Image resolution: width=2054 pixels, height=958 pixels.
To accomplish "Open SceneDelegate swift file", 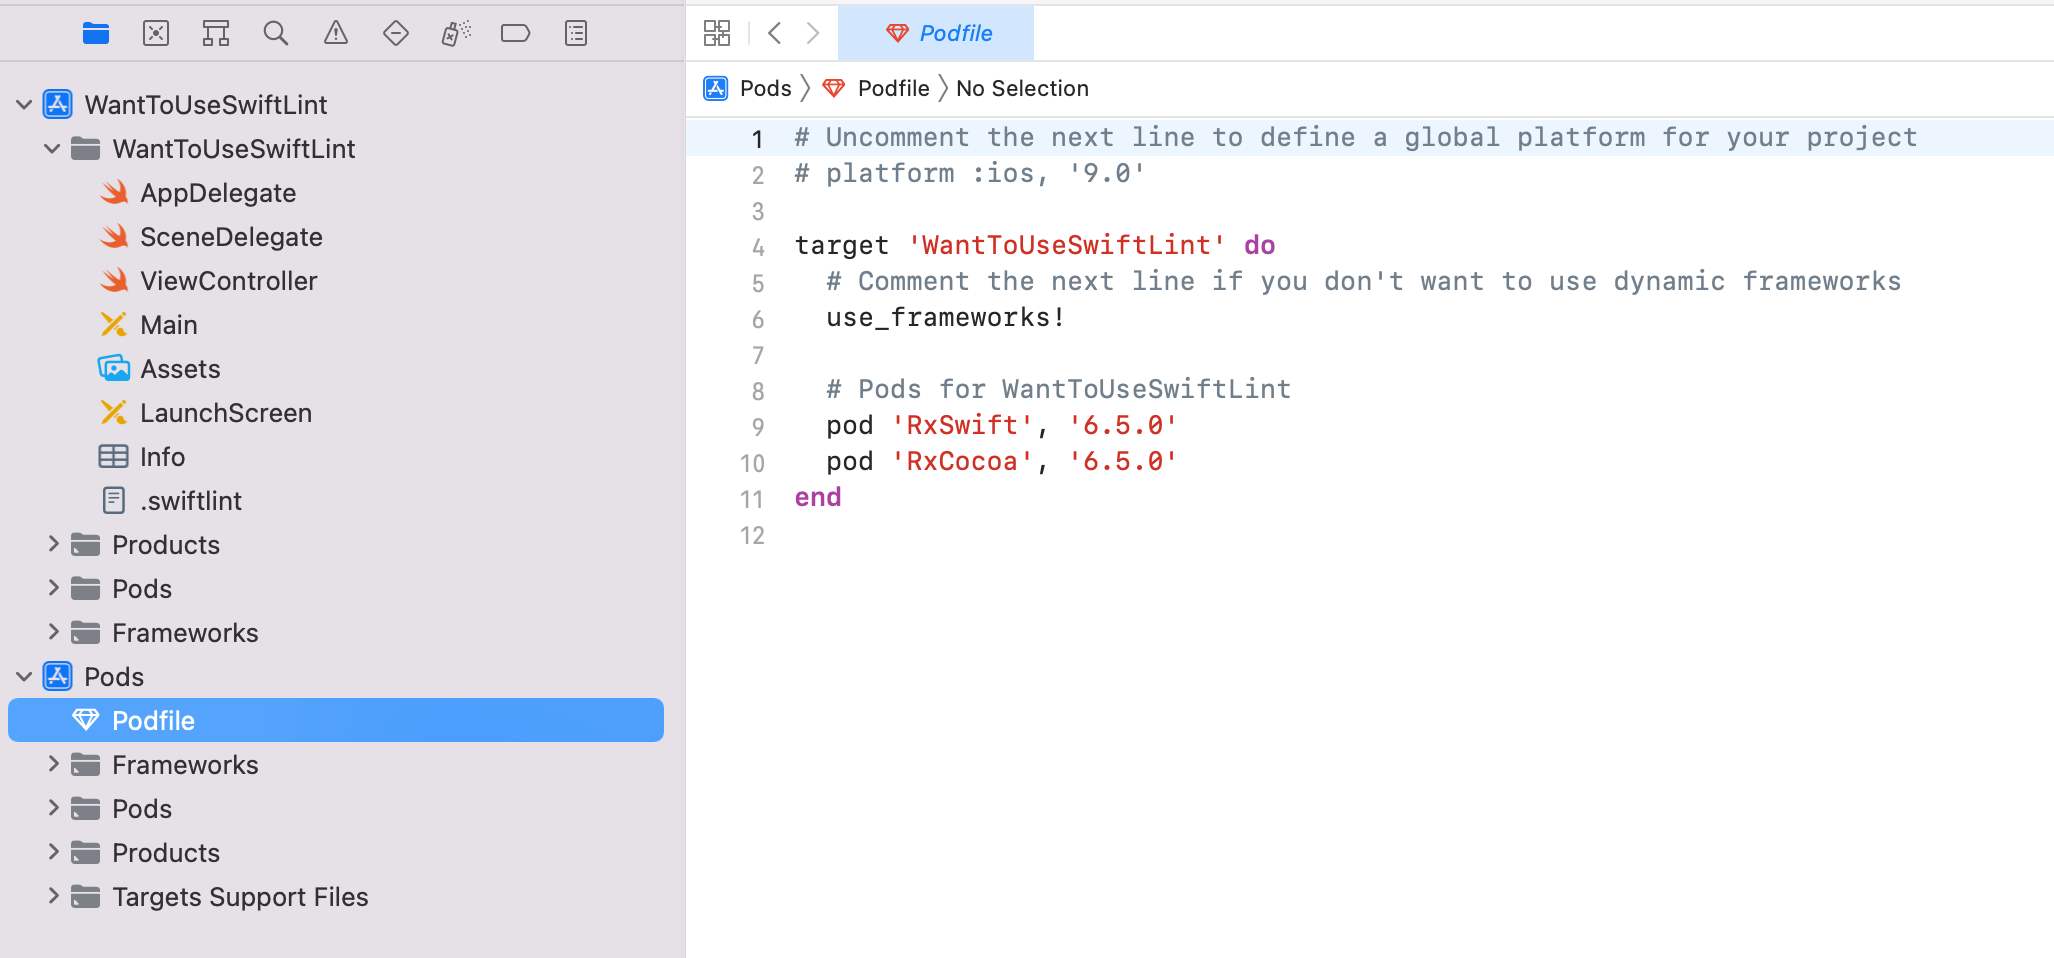I will click(x=231, y=237).
